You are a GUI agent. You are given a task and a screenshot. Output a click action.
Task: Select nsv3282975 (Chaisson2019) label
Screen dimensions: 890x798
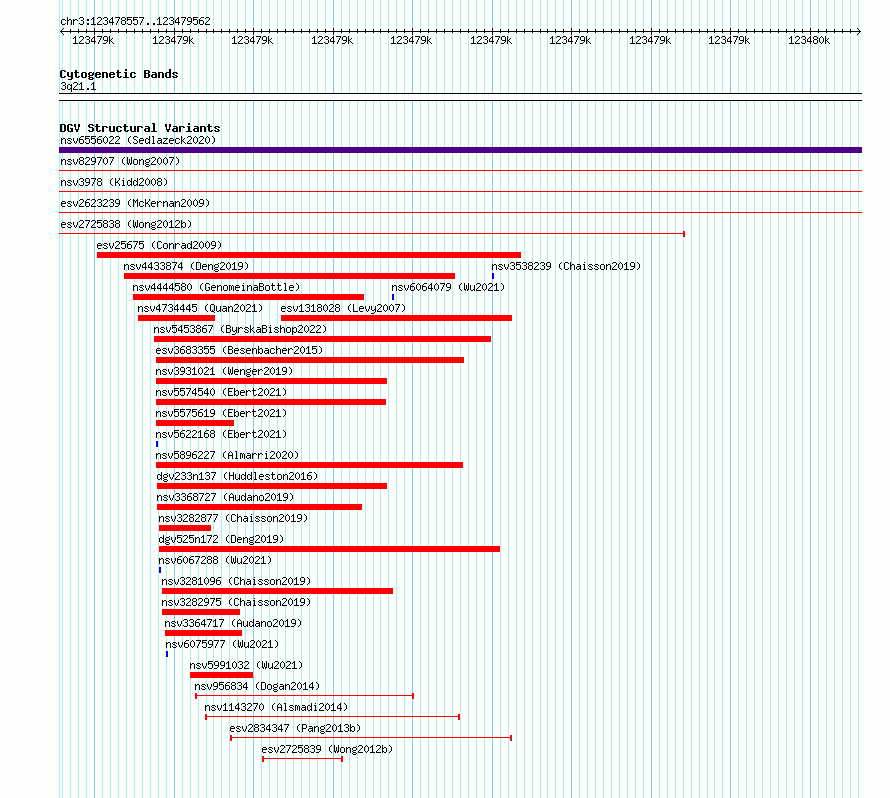tap(236, 602)
